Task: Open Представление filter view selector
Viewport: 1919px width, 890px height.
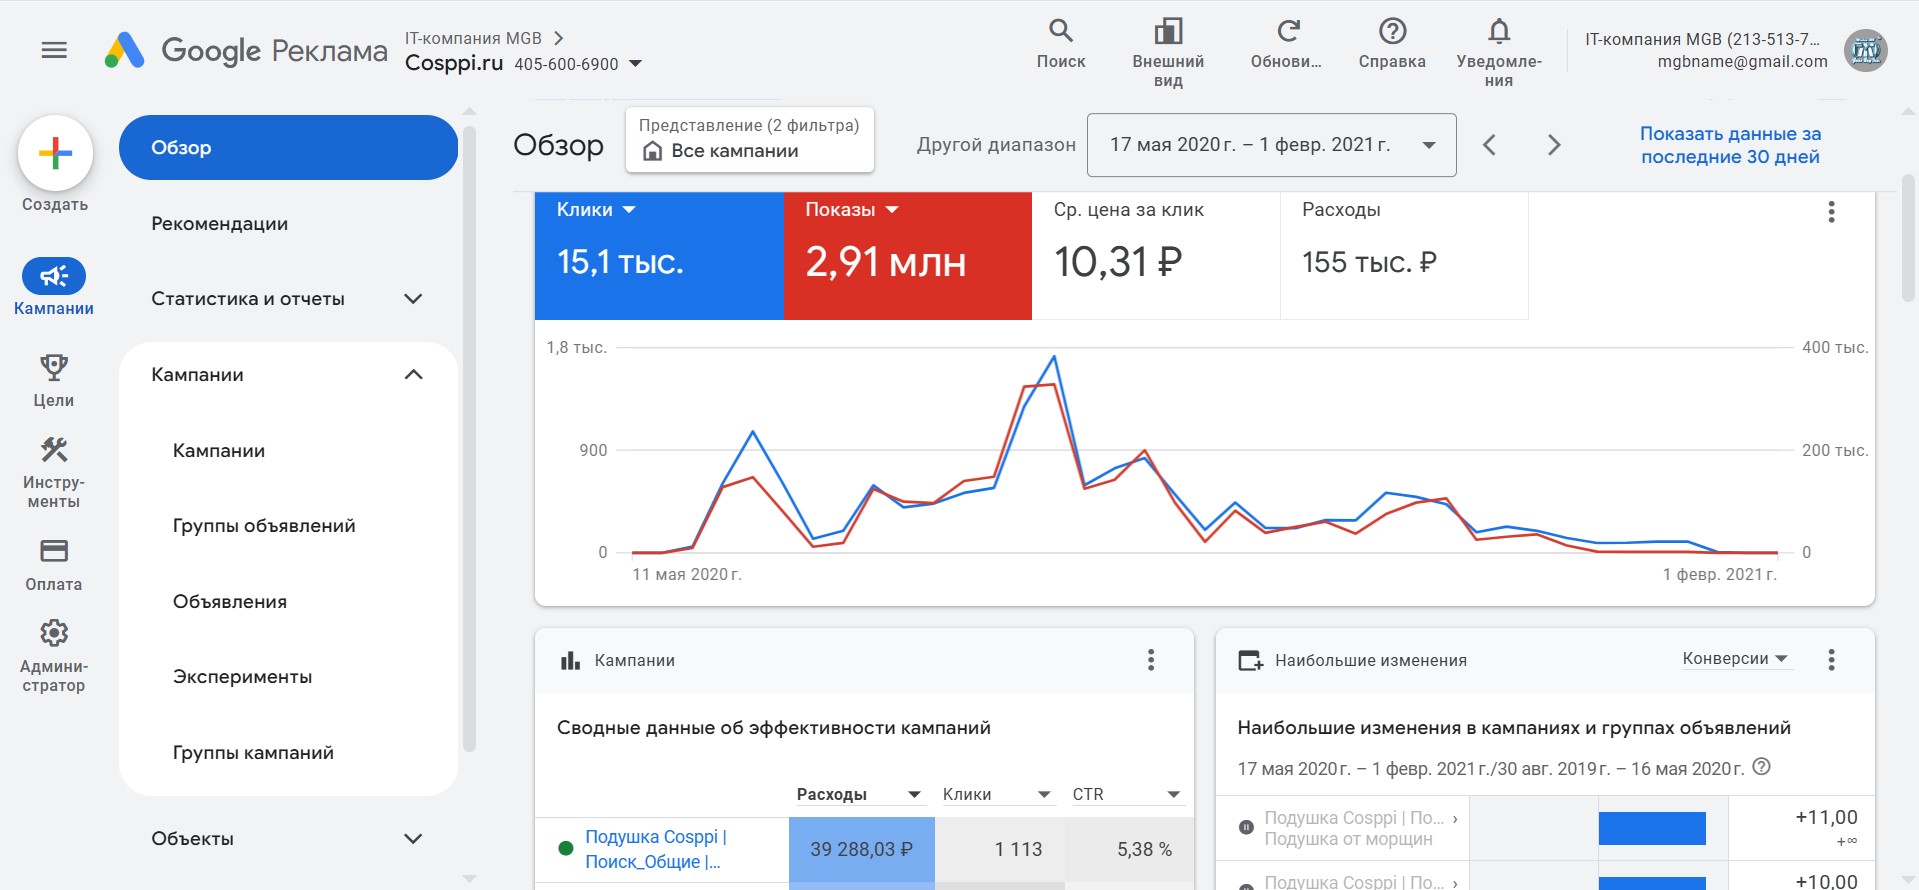Action: (749, 139)
